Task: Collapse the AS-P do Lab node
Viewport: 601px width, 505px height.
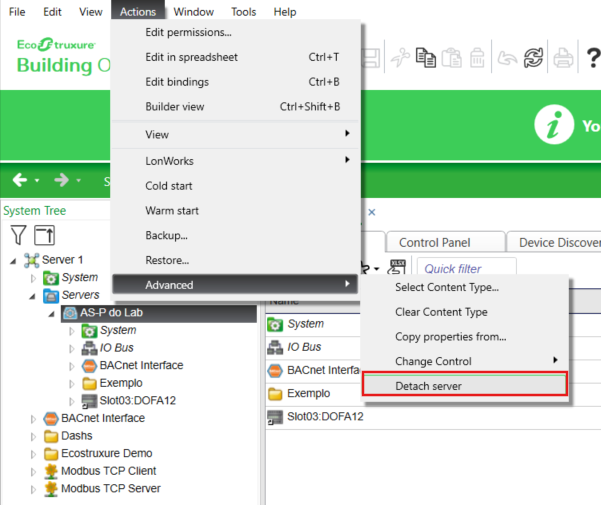Action: coord(51,314)
